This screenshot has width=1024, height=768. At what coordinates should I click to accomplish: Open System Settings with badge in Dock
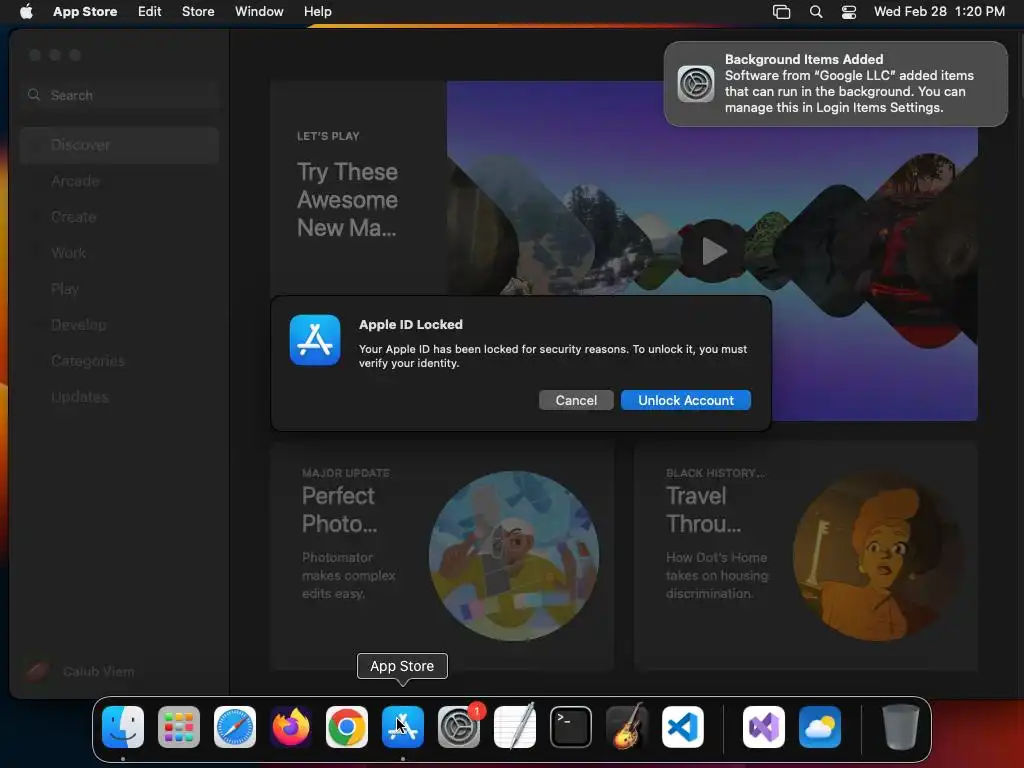(459, 727)
